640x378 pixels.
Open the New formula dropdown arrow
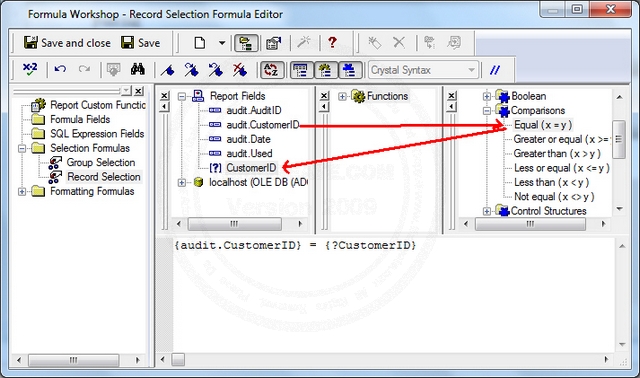[x=222, y=43]
